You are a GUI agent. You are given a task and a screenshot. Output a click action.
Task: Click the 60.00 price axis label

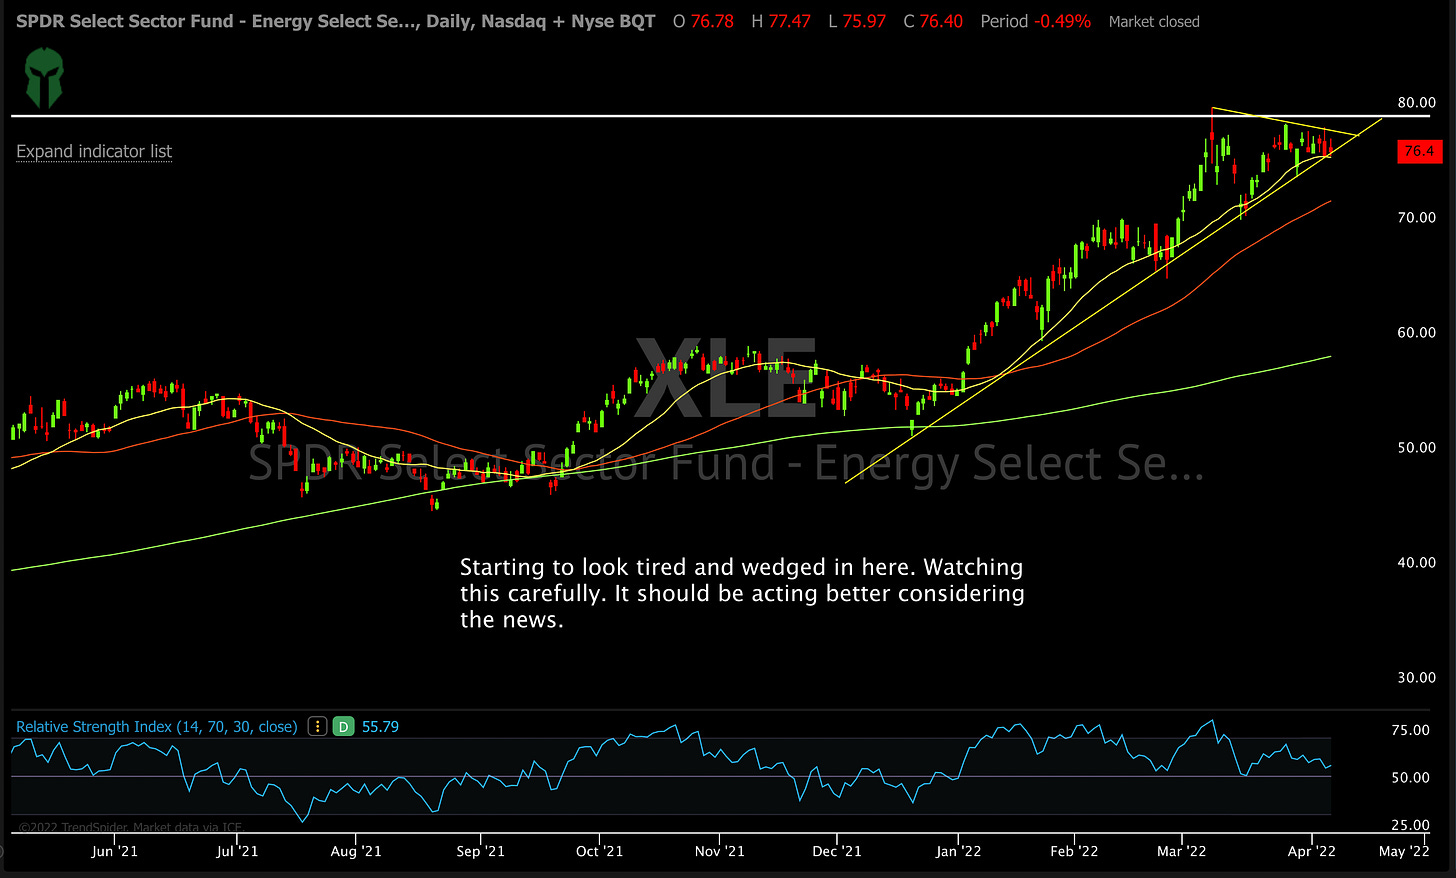pos(1416,333)
